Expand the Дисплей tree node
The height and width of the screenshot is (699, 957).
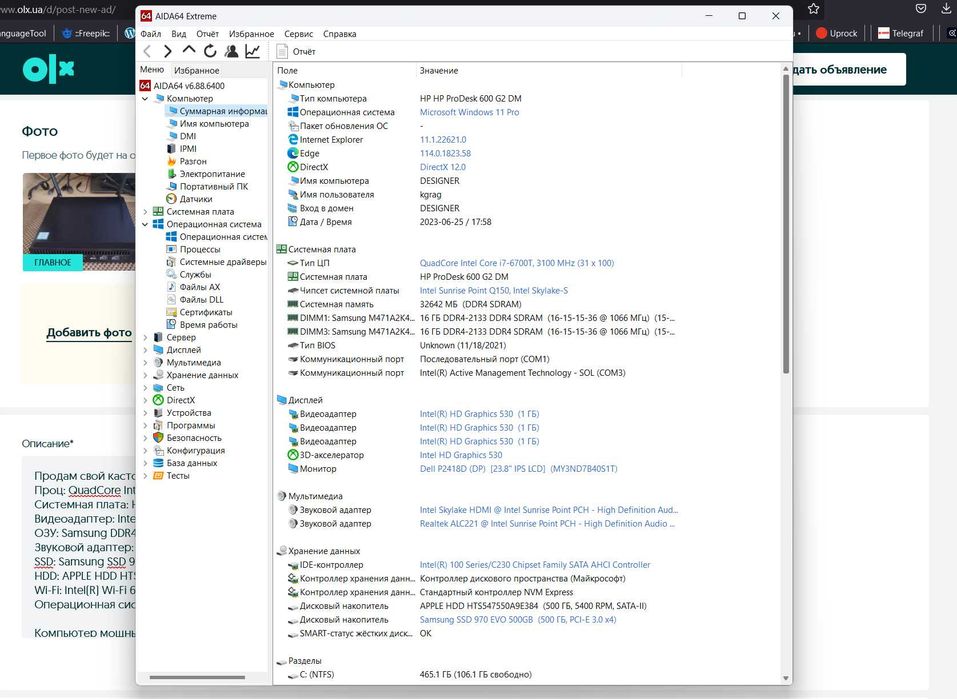tap(145, 350)
